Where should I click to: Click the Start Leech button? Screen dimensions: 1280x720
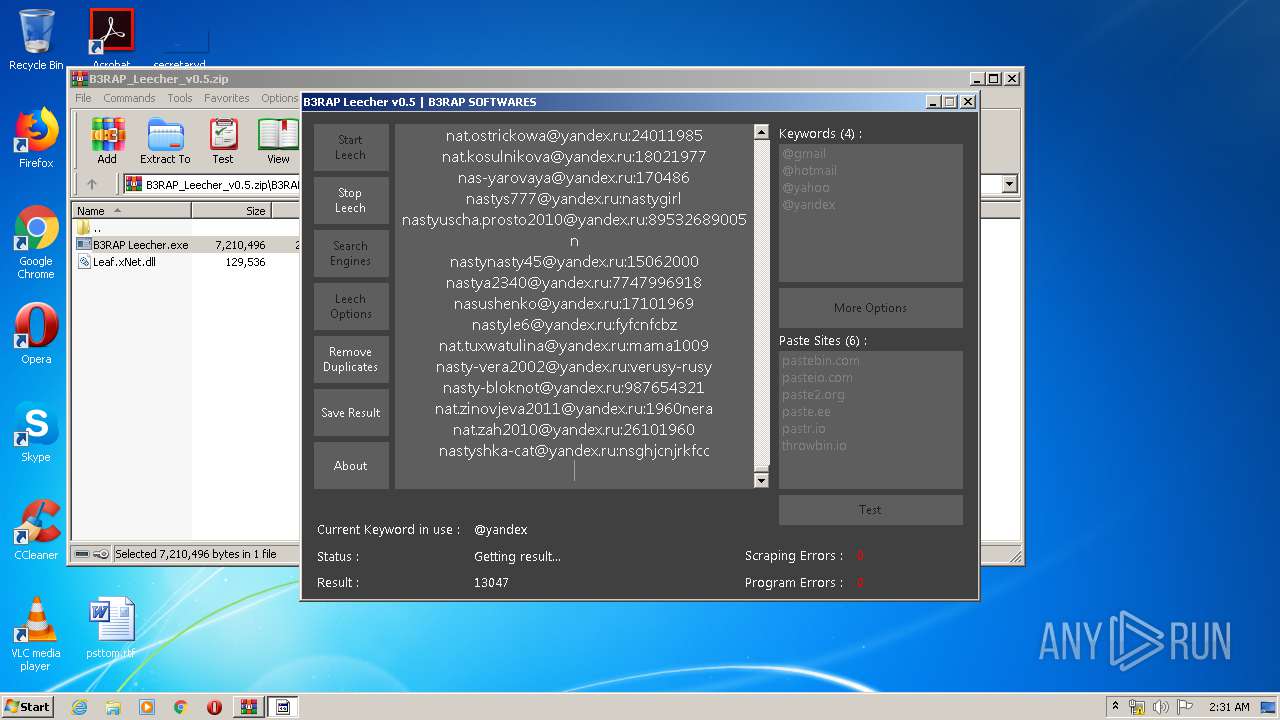(x=350, y=147)
